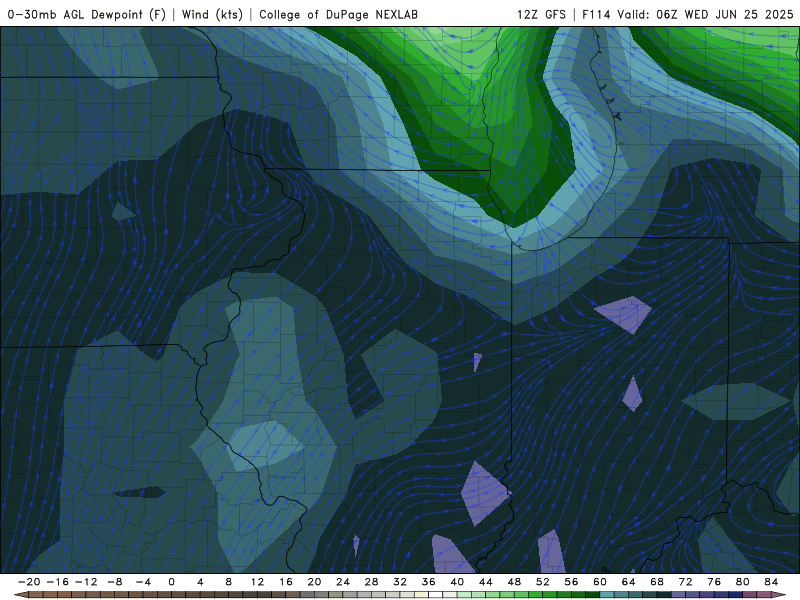800x600 pixels.
Task: Click the 0 label on the color scale
Action: coord(171,582)
